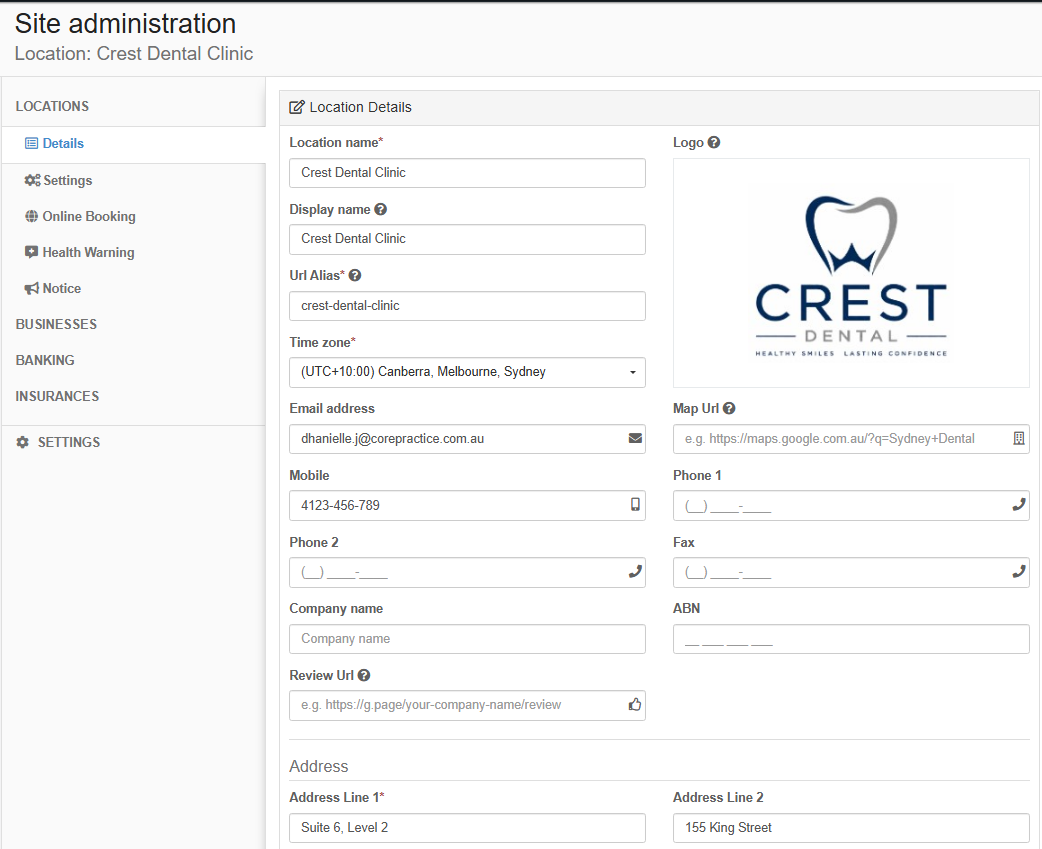
Task: Click the Logo help question-mark icon
Action: pyautogui.click(x=714, y=142)
